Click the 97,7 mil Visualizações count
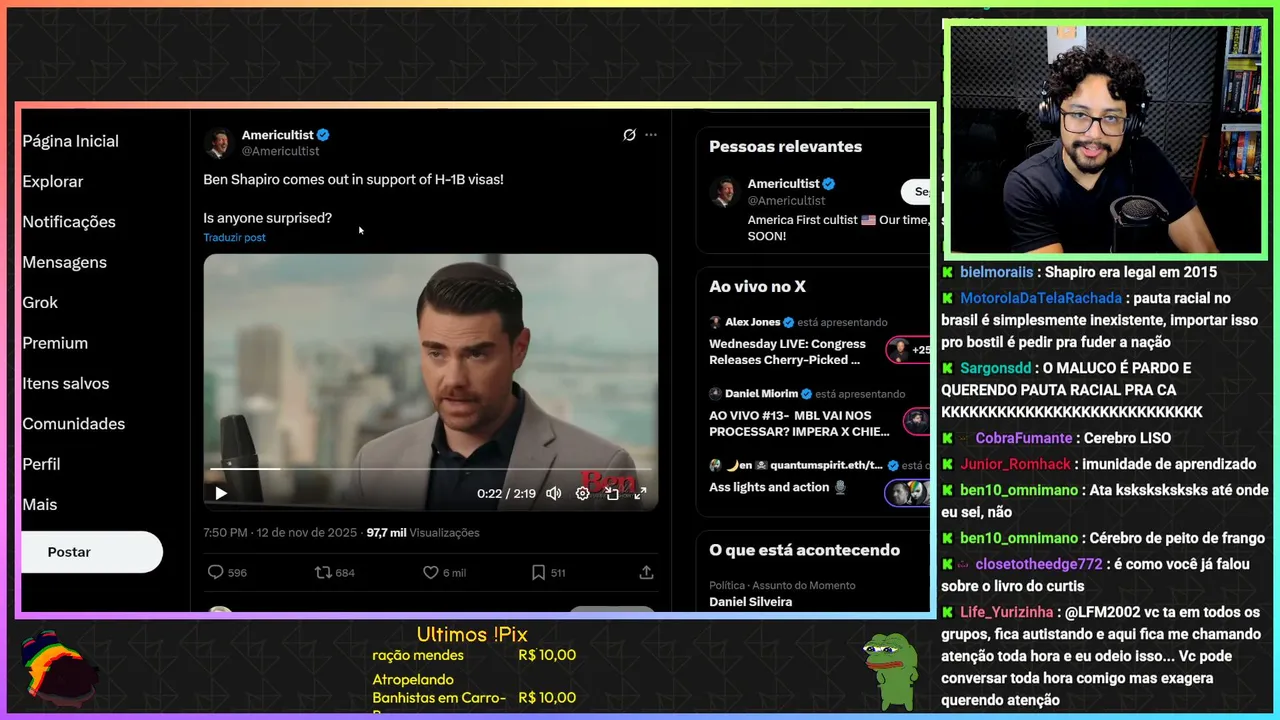The width and height of the screenshot is (1280, 720). 423,533
